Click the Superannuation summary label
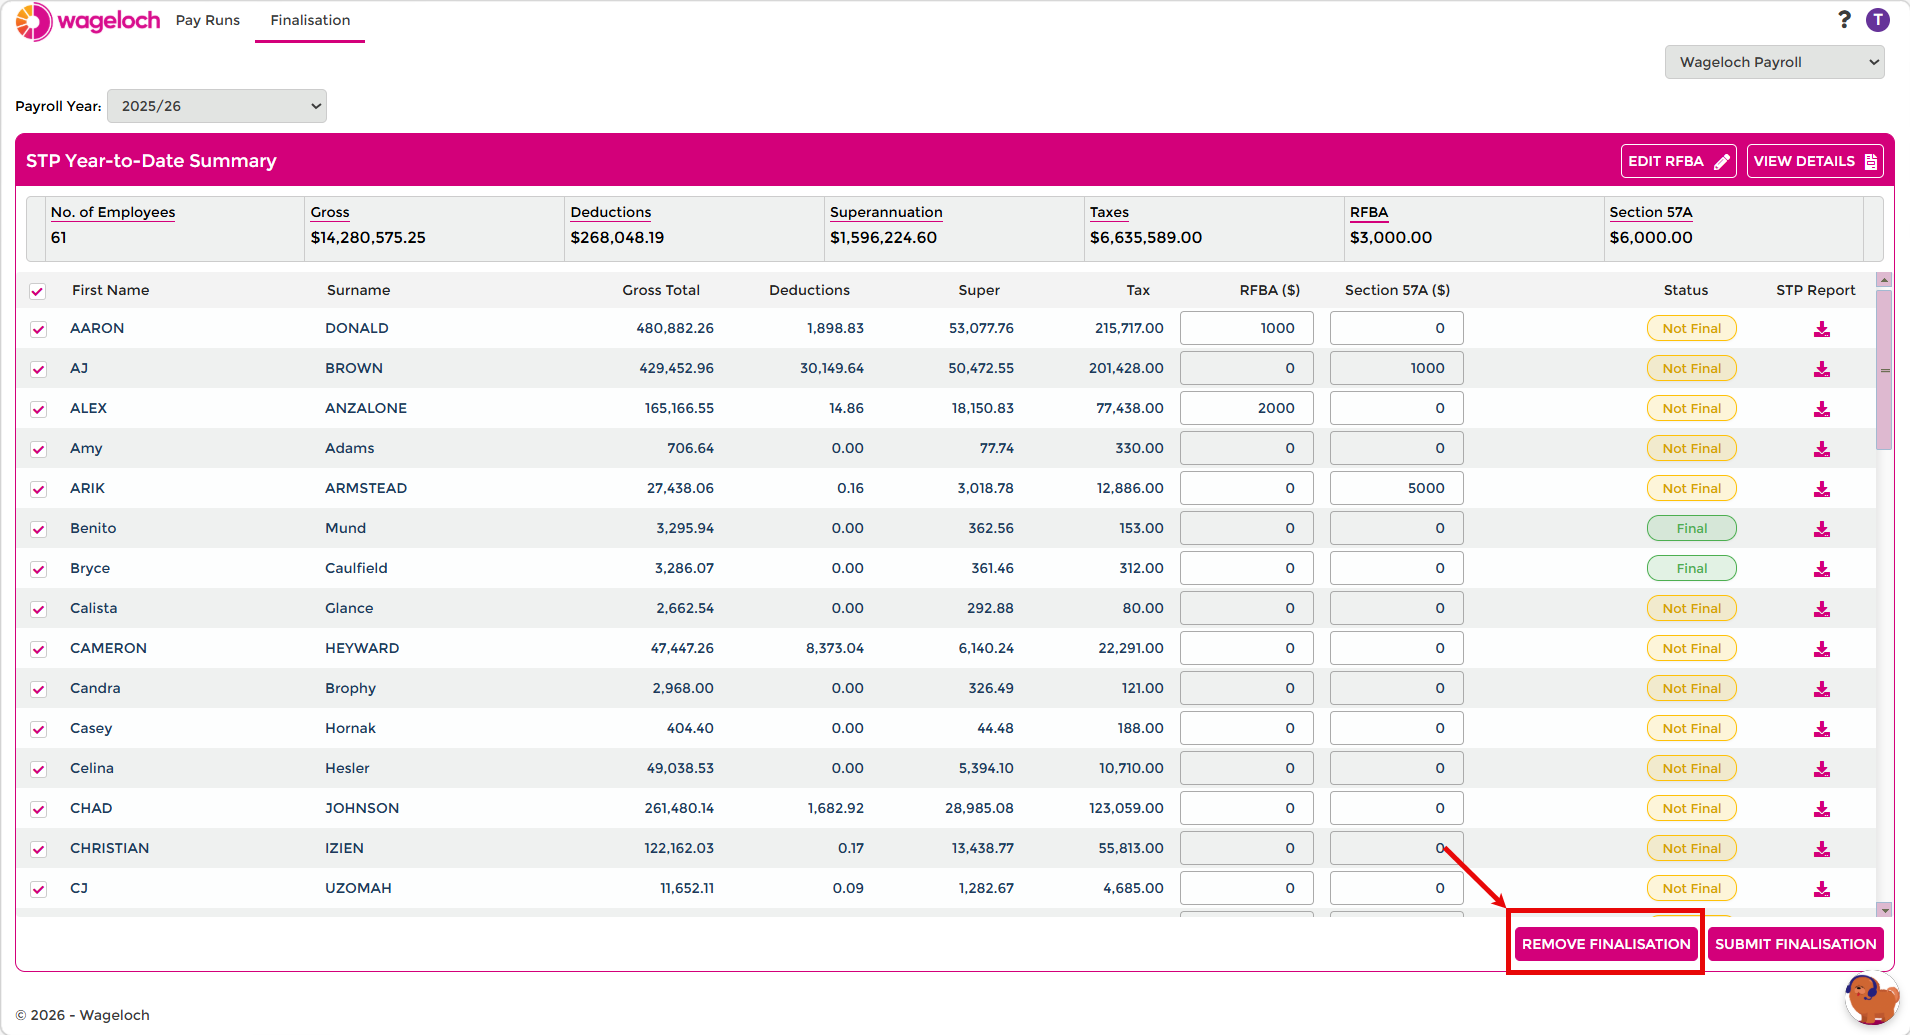 click(886, 212)
